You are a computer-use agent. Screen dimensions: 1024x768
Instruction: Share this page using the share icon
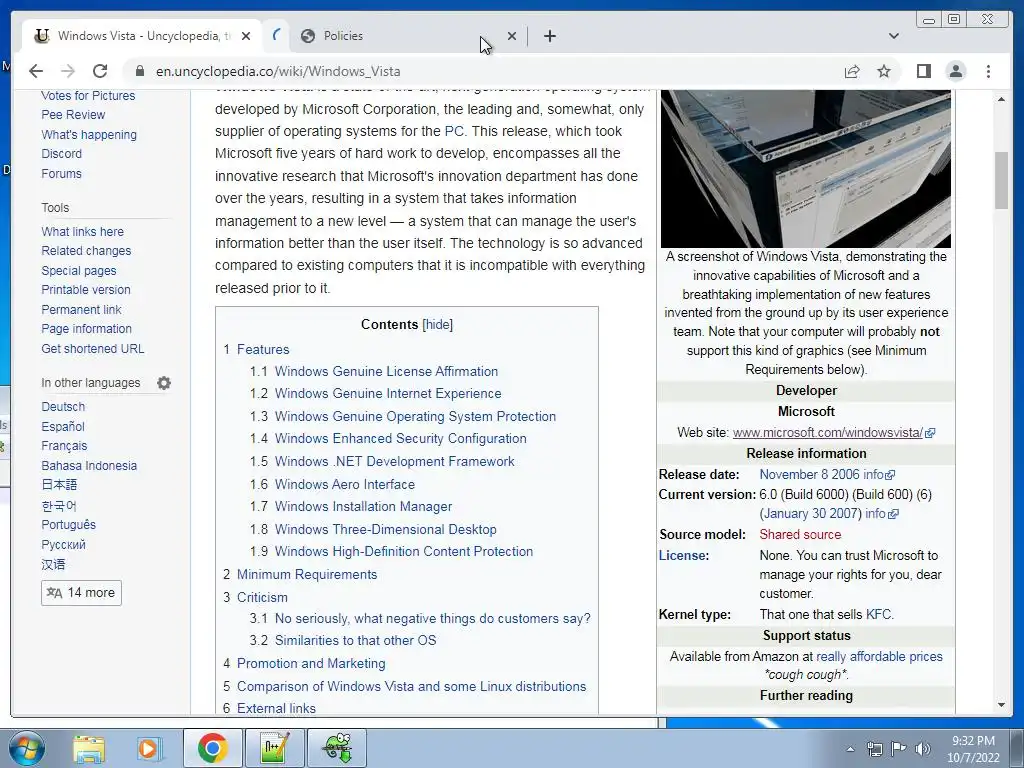[x=852, y=71]
